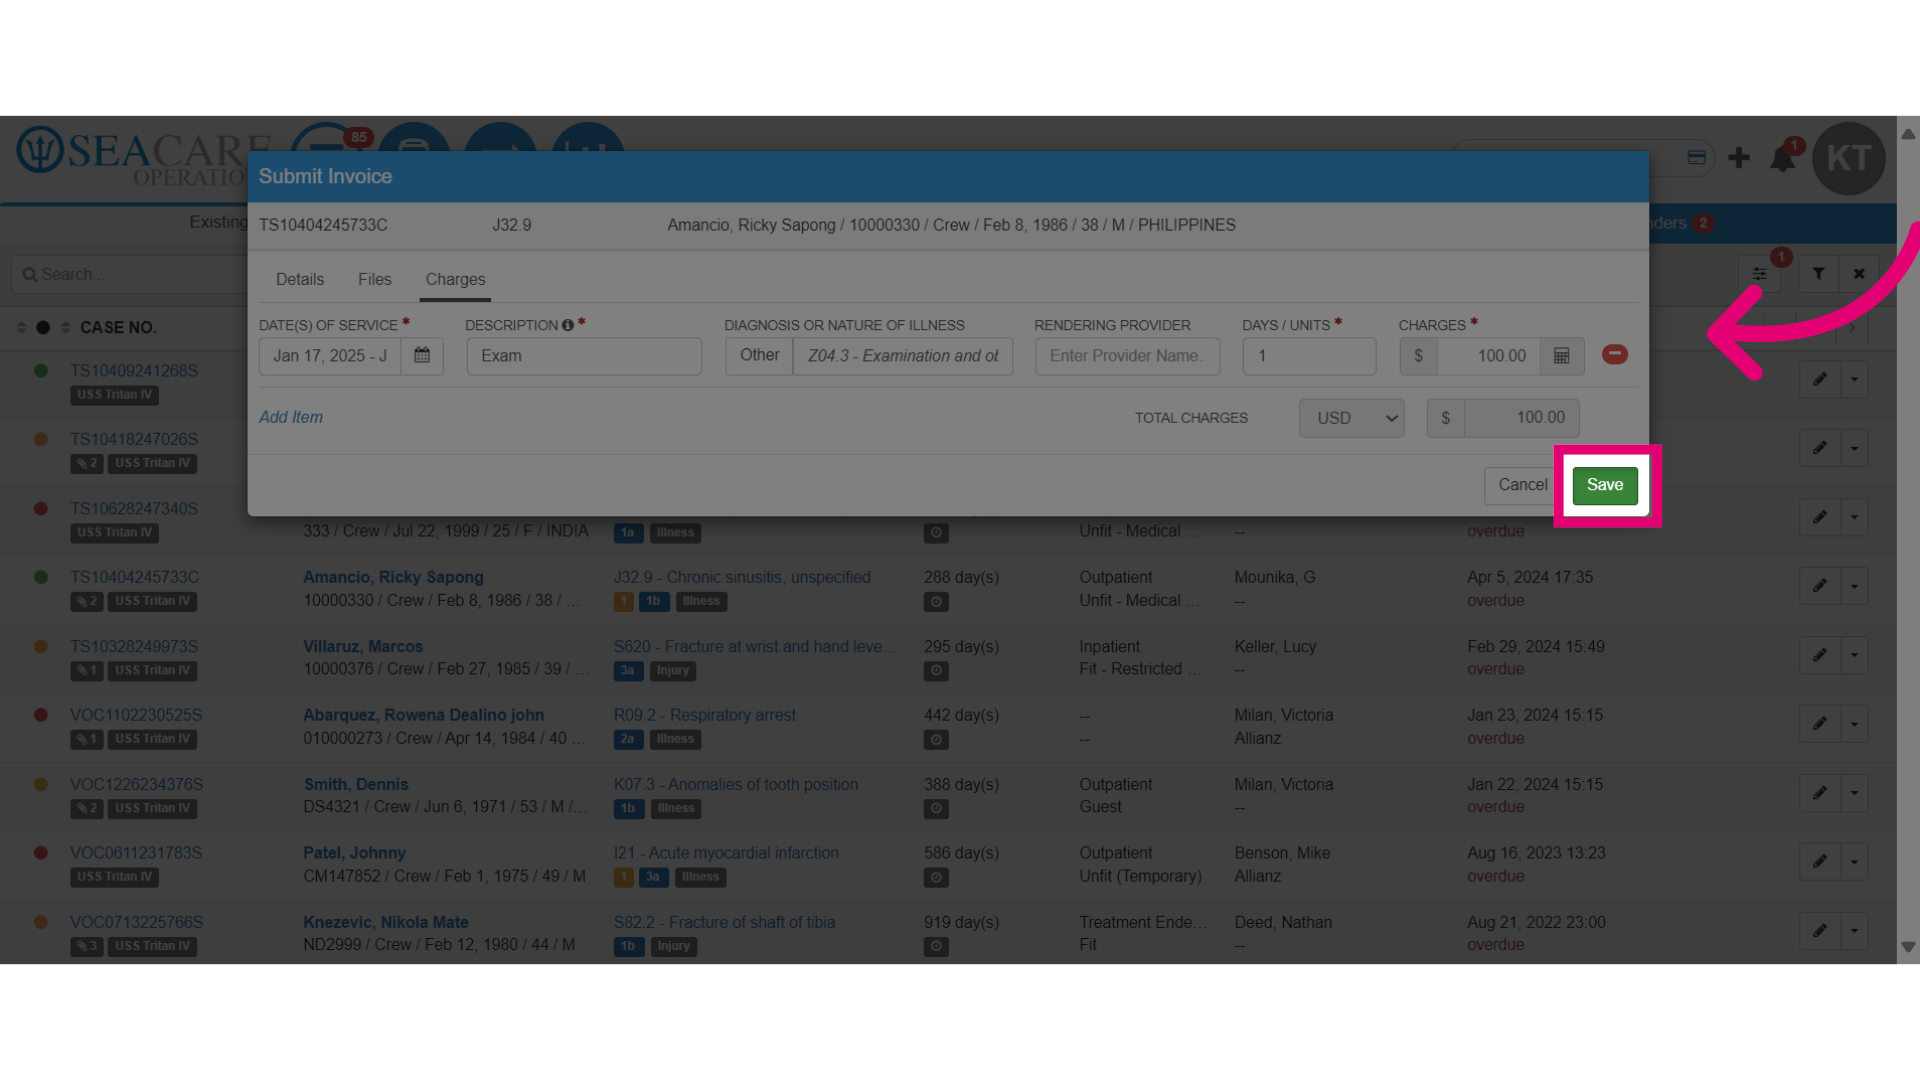Click scrollbar up arrow

click(x=1908, y=134)
